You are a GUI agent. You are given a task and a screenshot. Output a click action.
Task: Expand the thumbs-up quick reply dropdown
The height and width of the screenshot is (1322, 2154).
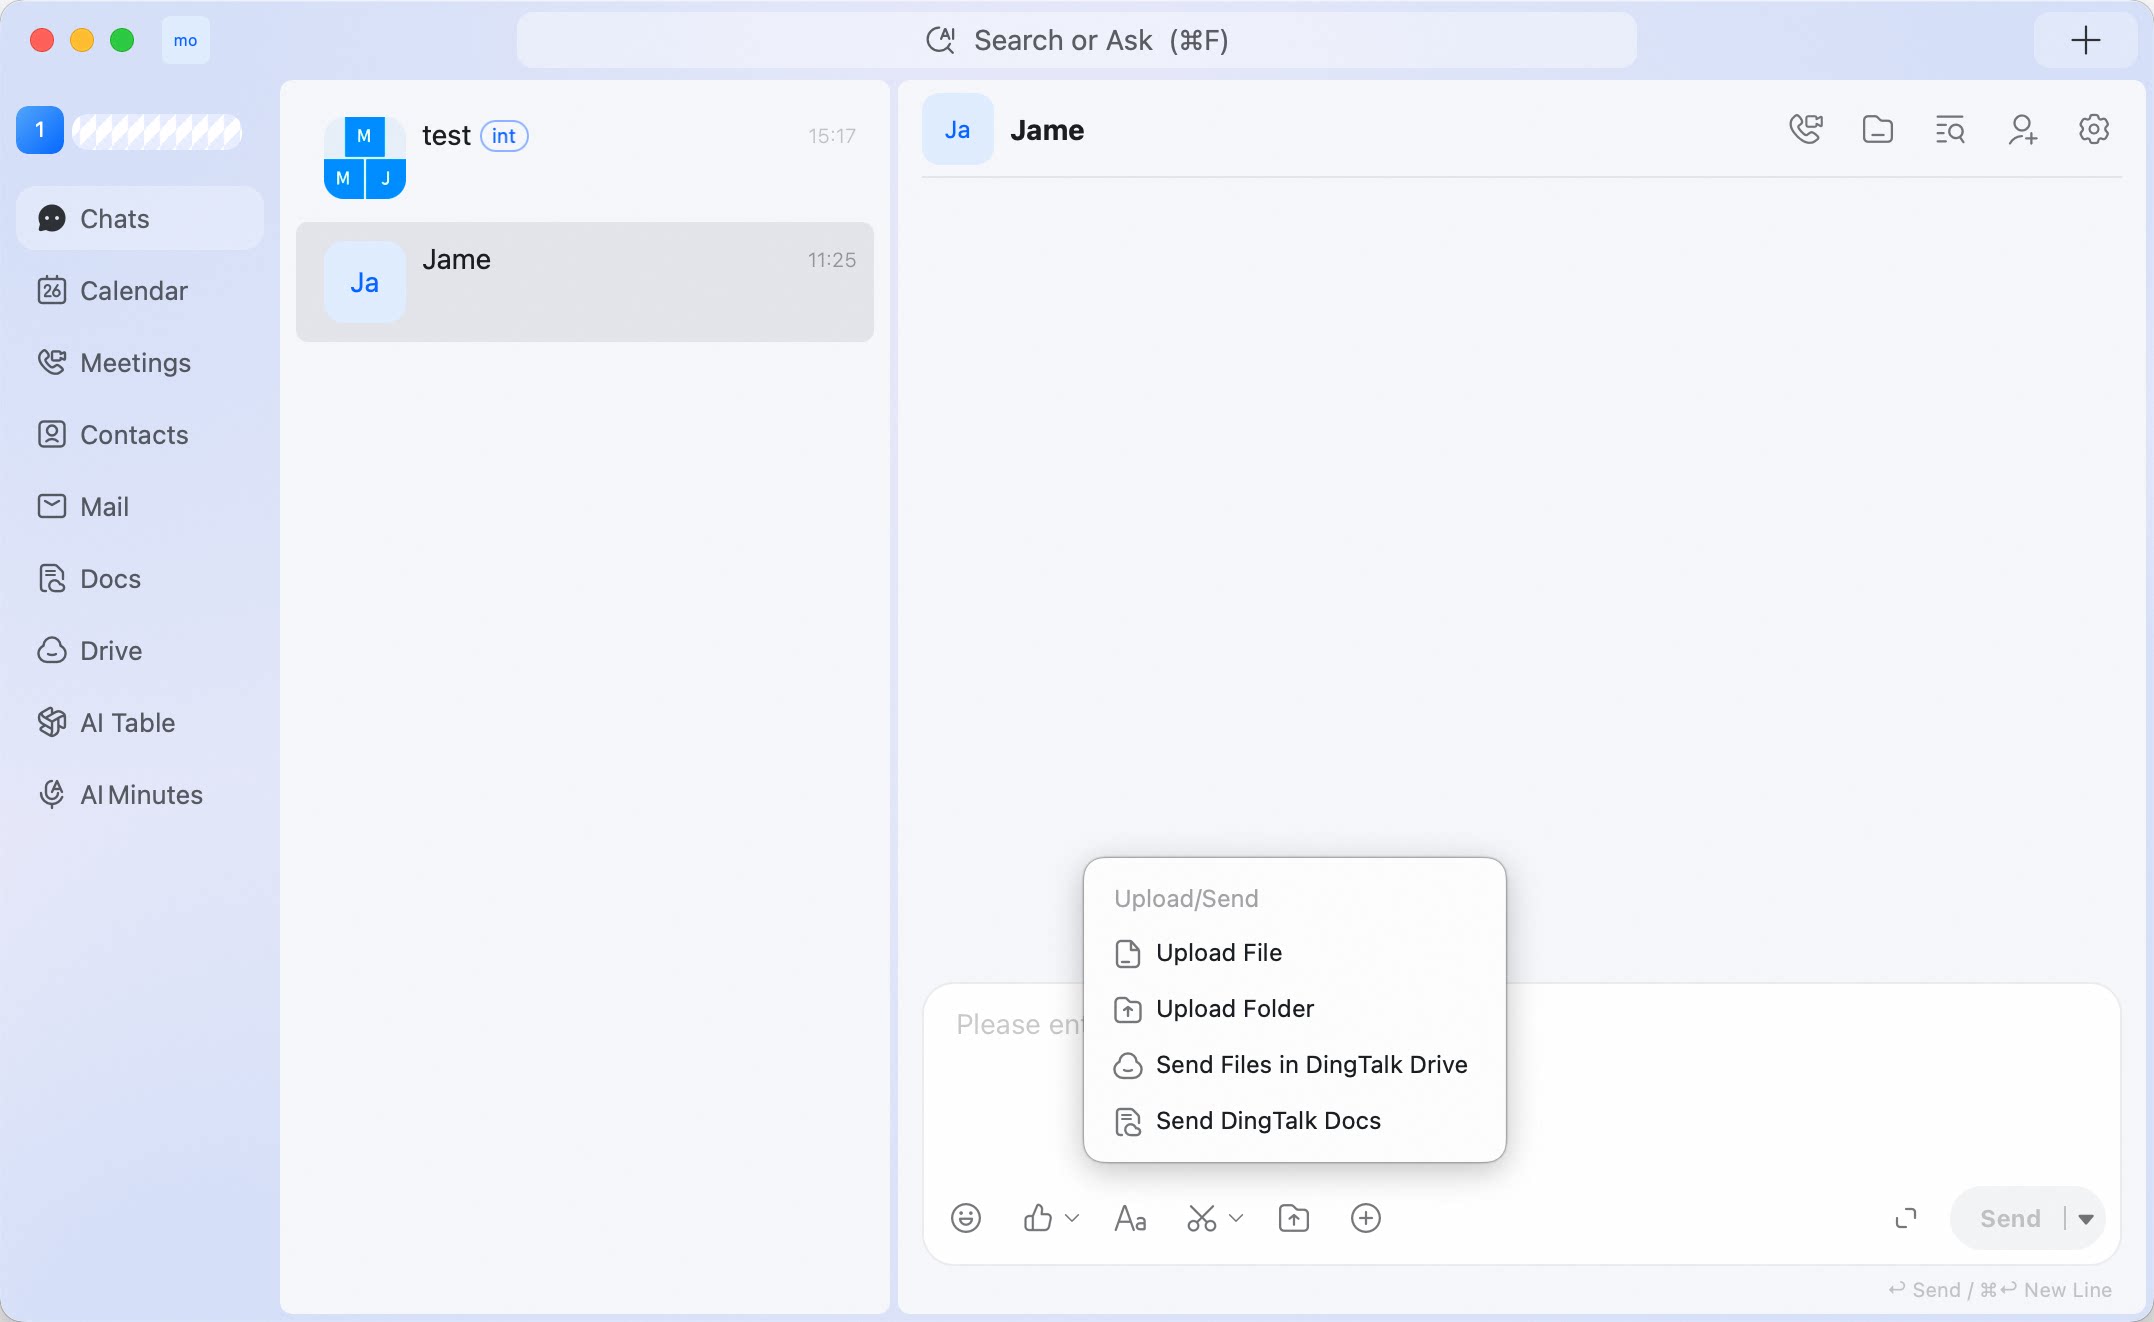(x=1072, y=1218)
